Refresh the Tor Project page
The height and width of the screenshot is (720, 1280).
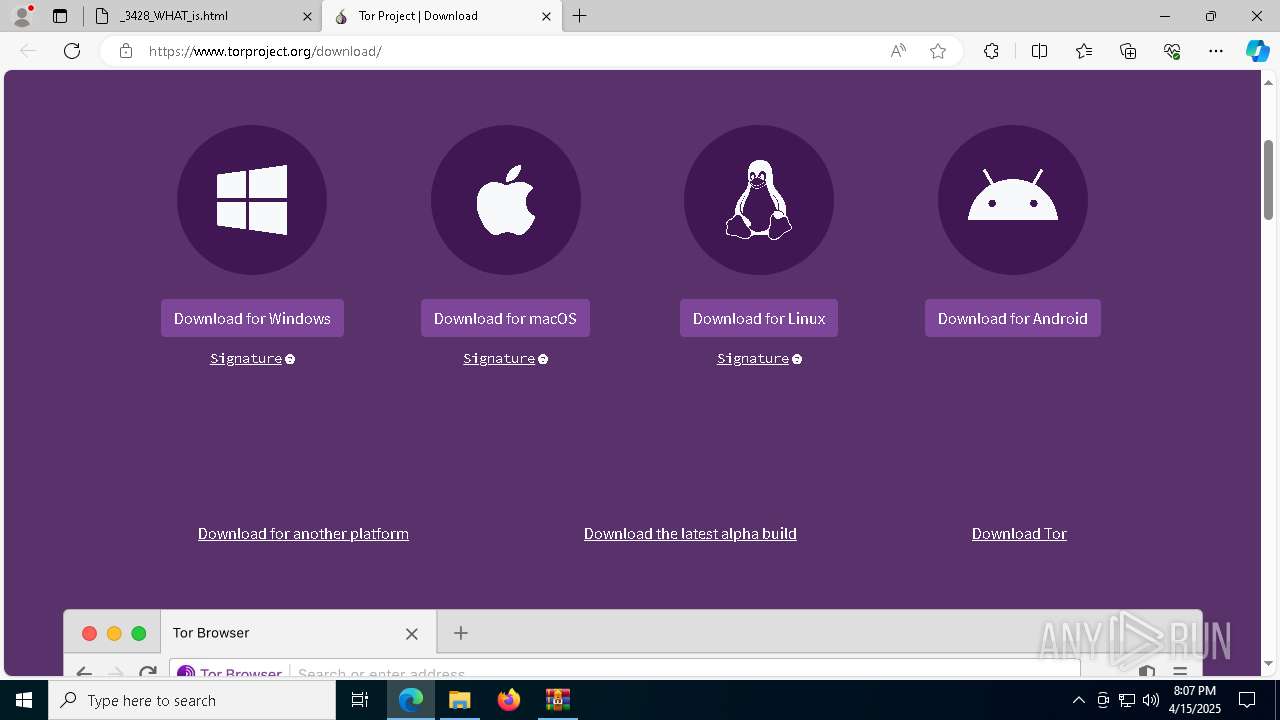click(72, 51)
